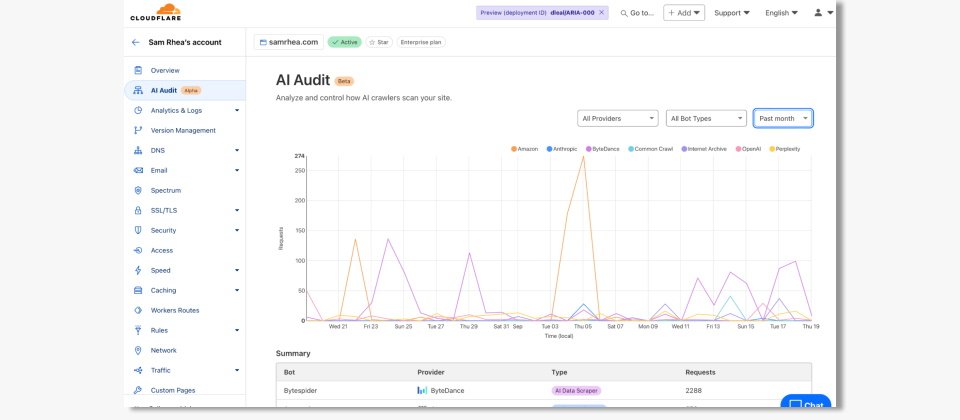The width and height of the screenshot is (960, 420).
Task: Toggle the Amazon series in chart legend
Action: coord(525,148)
